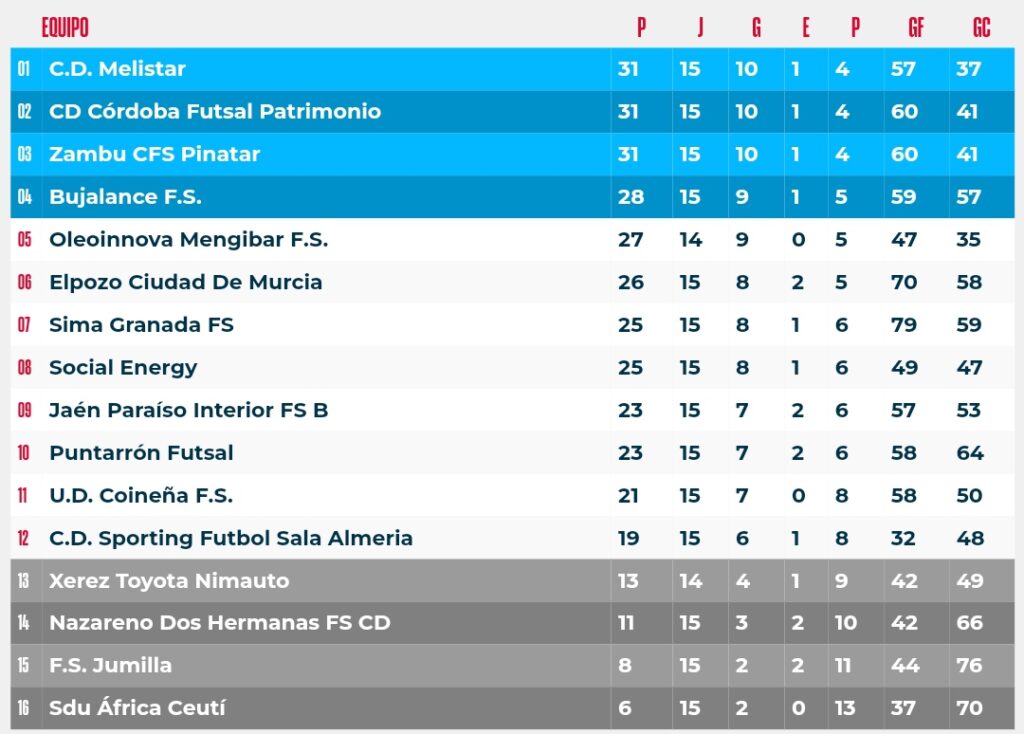The height and width of the screenshot is (734, 1024).
Task: Select C.D. Sporting Futbol Sala Almeria
Action: point(231,538)
